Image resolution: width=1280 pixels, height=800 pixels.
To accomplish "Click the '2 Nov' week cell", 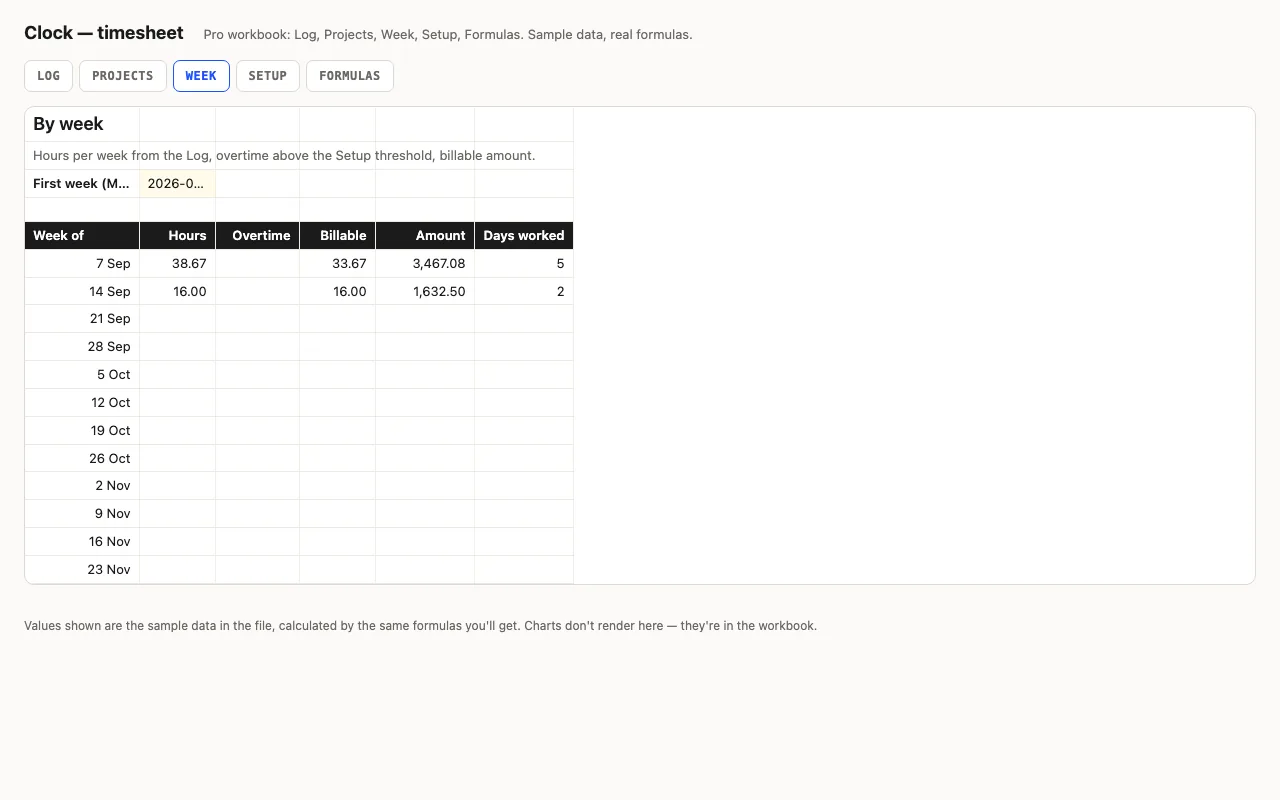I will tap(82, 486).
